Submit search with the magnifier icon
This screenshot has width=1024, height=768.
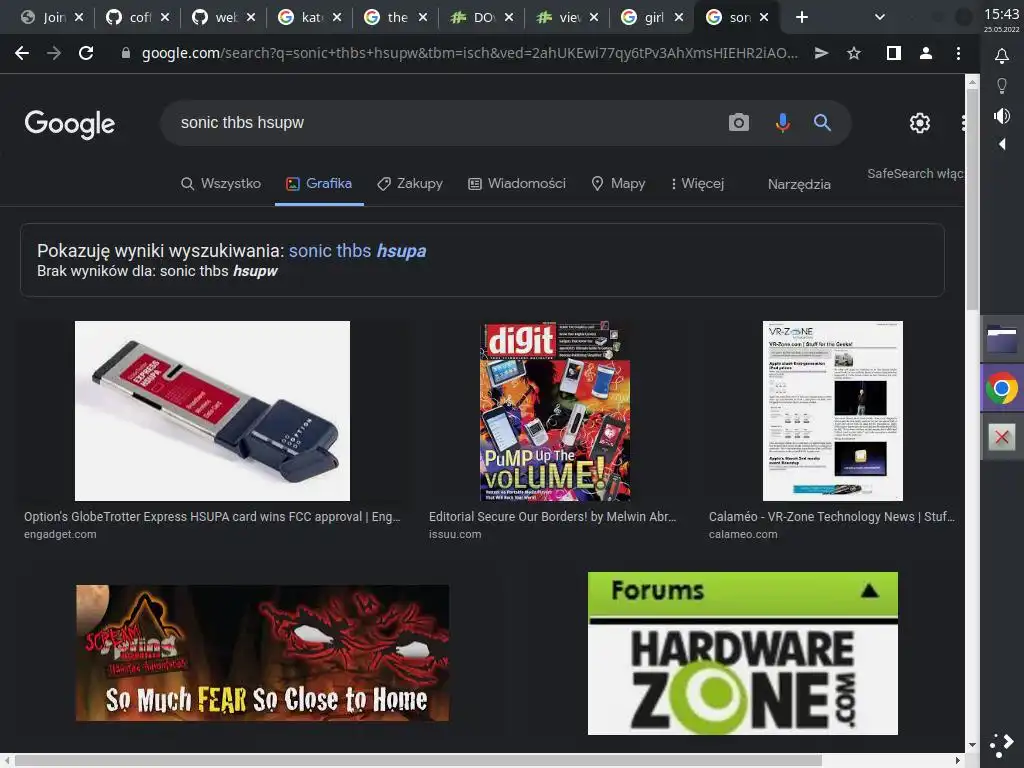[x=822, y=122]
